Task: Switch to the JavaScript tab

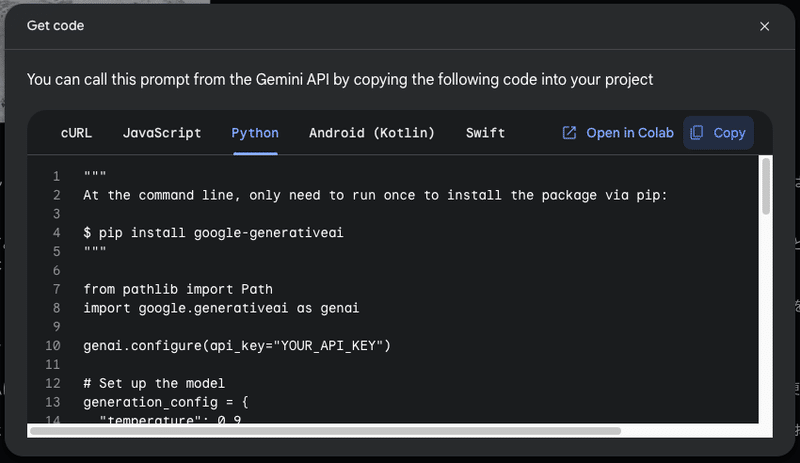Action: [162, 133]
